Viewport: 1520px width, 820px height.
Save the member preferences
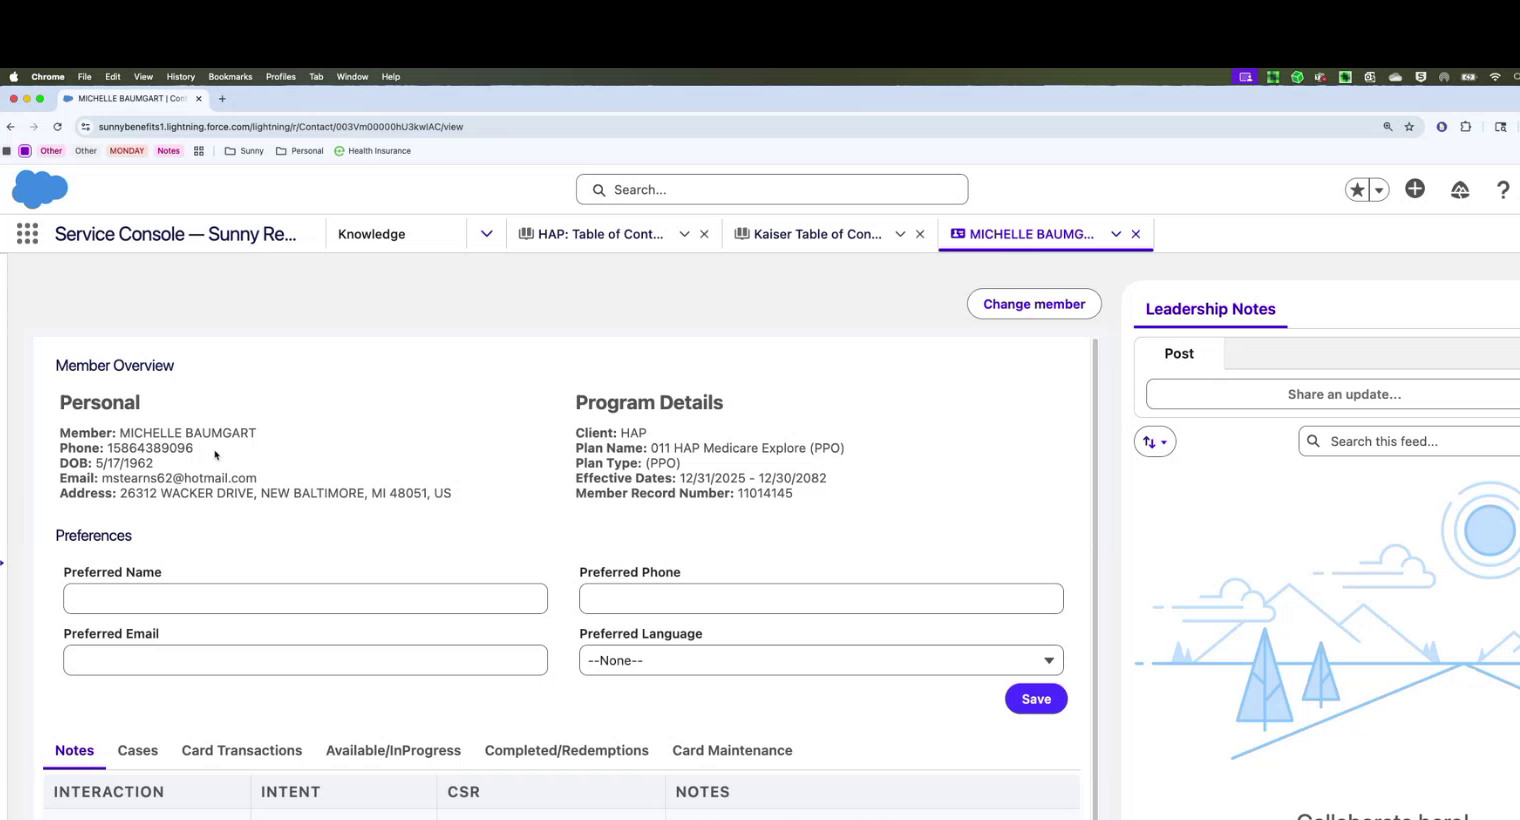click(1035, 699)
